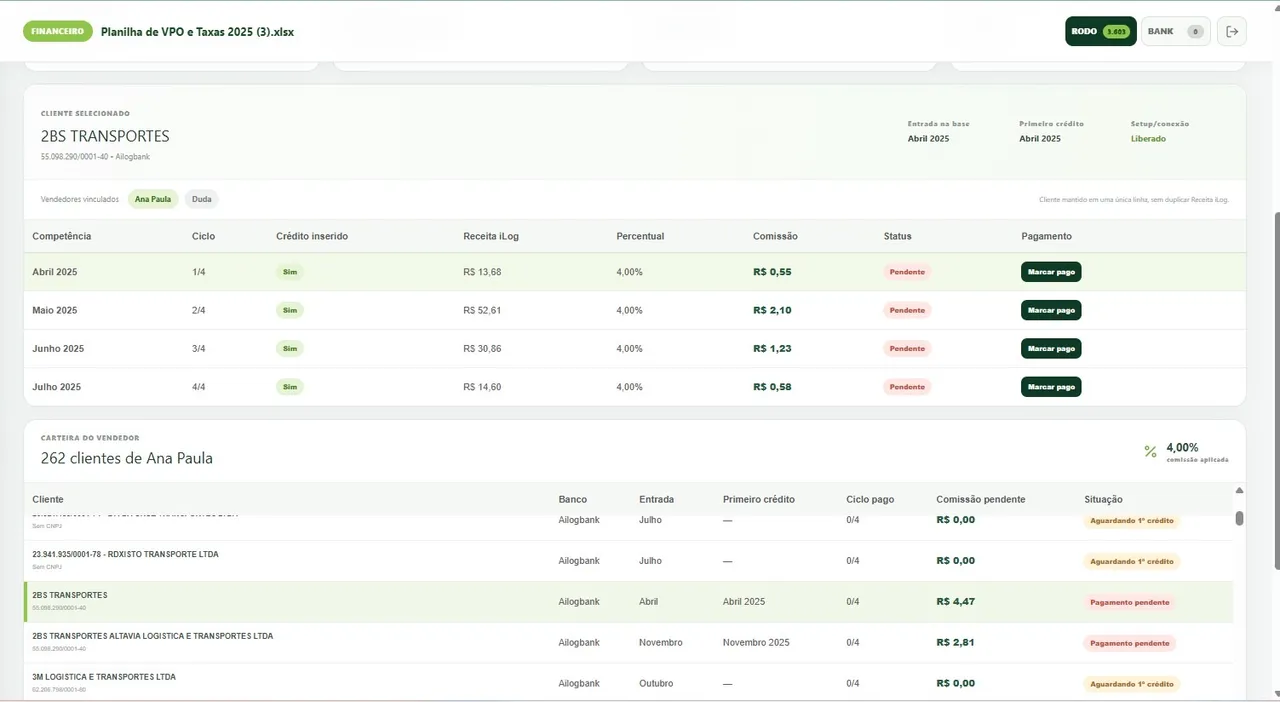The height and width of the screenshot is (702, 1280).
Task: Mark Julho 2025 commission as paid
Action: pyautogui.click(x=1051, y=387)
